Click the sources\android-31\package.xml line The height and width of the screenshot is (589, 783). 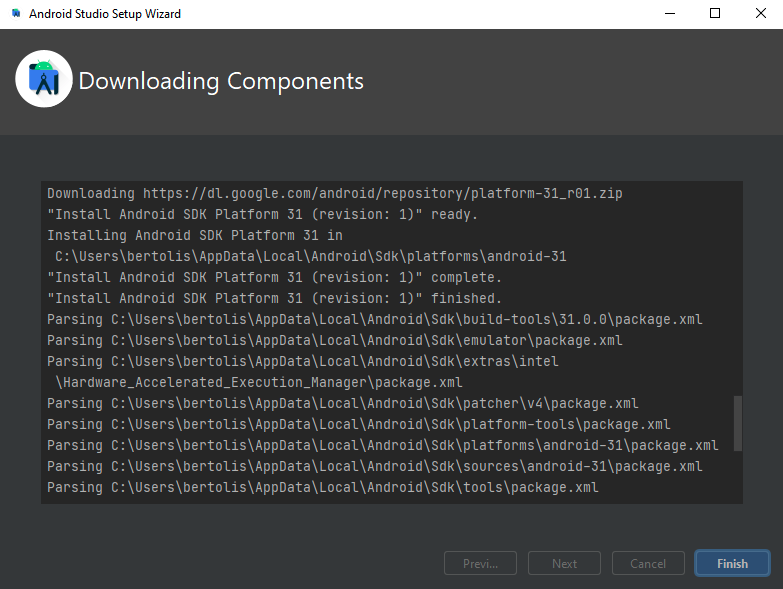click(x=375, y=466)
